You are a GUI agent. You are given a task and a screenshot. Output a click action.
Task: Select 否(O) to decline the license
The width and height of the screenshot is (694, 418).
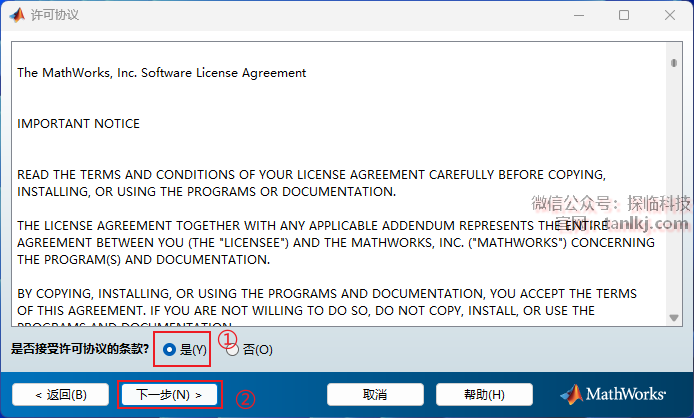pos(233,349)
